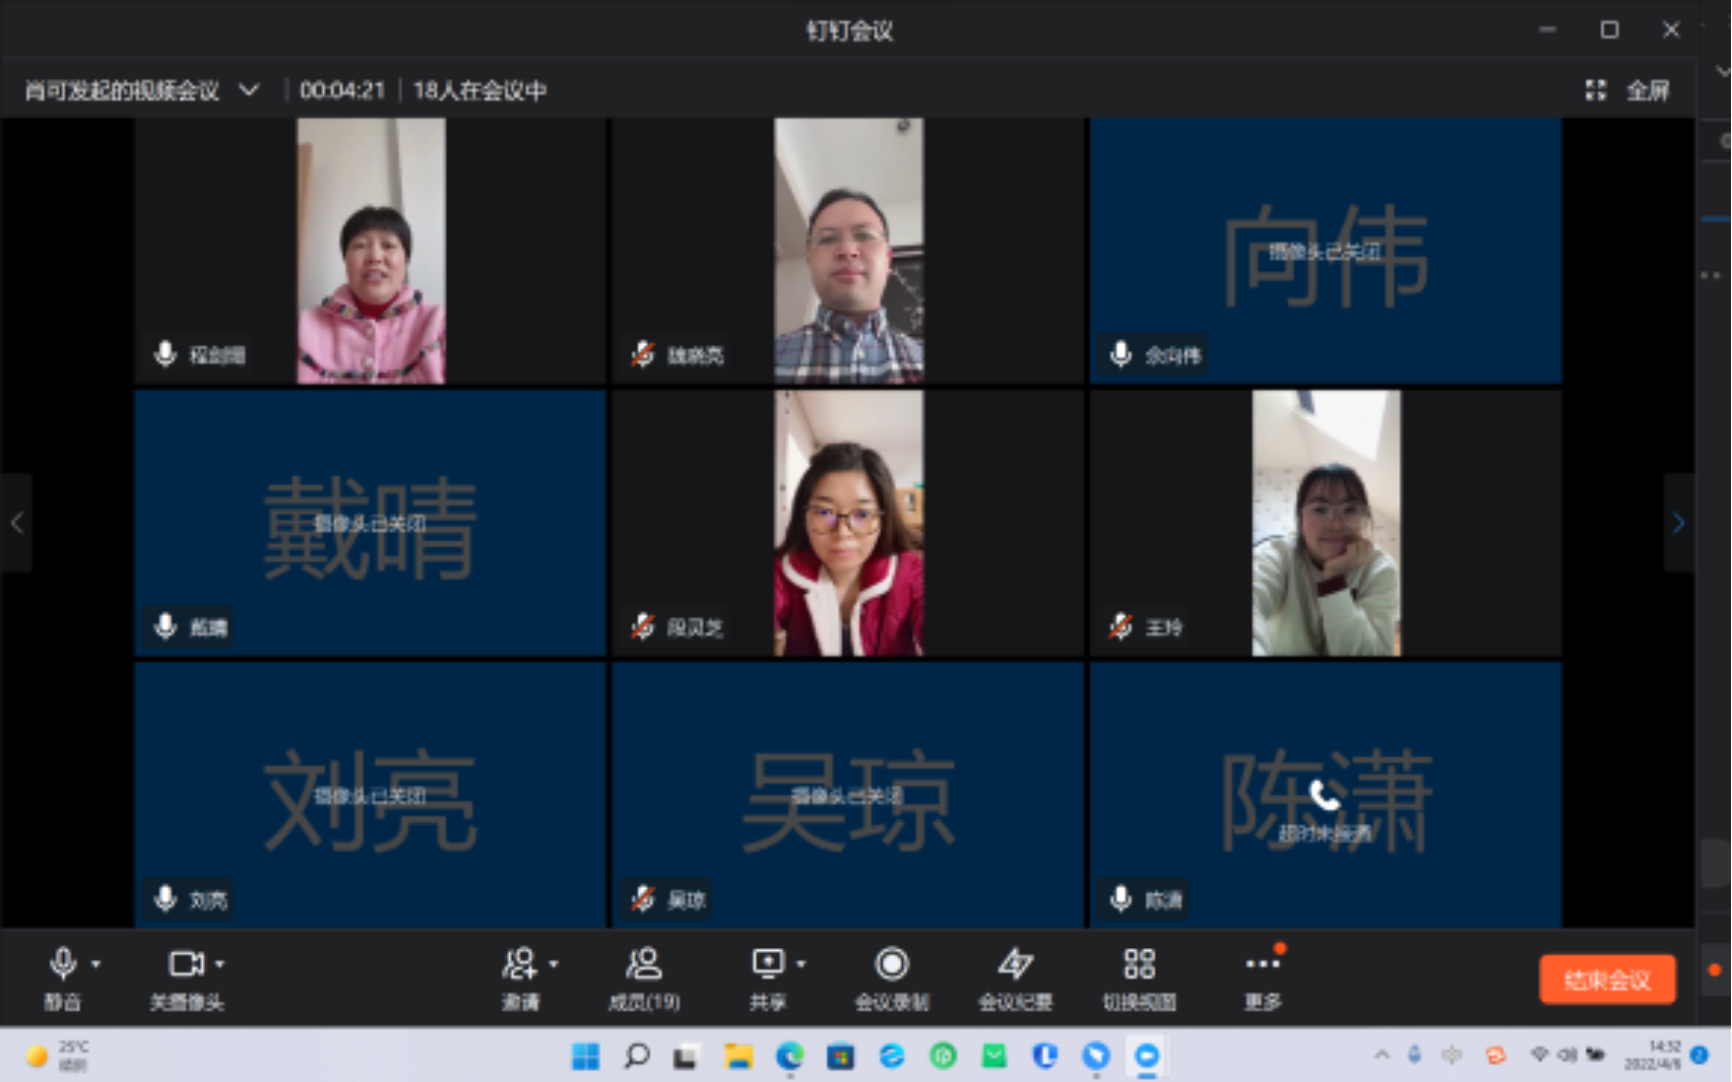Select video of man in plaid shirt
The width and height of the screenshot is (1732, 1082).
tap(849, 250)
